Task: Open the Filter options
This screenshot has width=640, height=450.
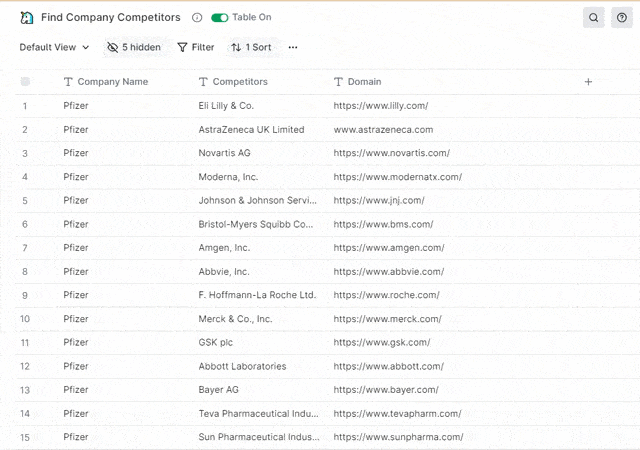Action: pos(196,47)
